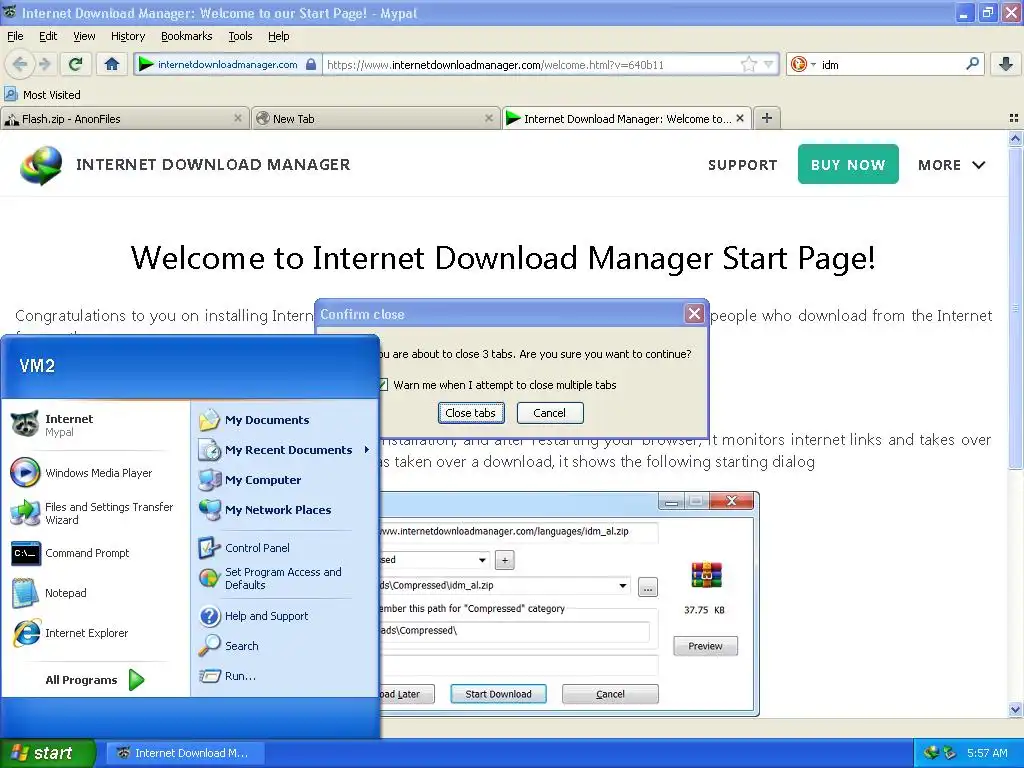Close the Flash.zip - AnonFiles tab
The image size is (1024, 768).
tap(238, 118)
